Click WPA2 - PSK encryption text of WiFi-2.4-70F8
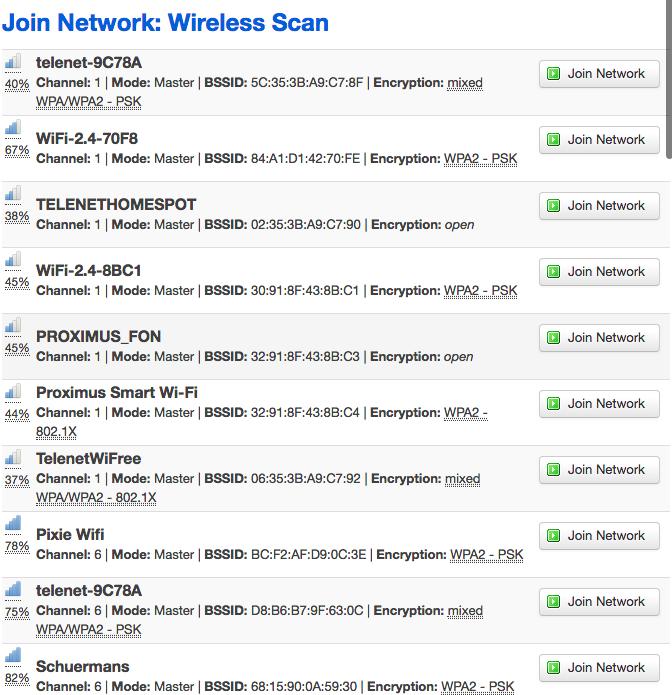Screen dimensions: 672x695 tap(480, 159)
